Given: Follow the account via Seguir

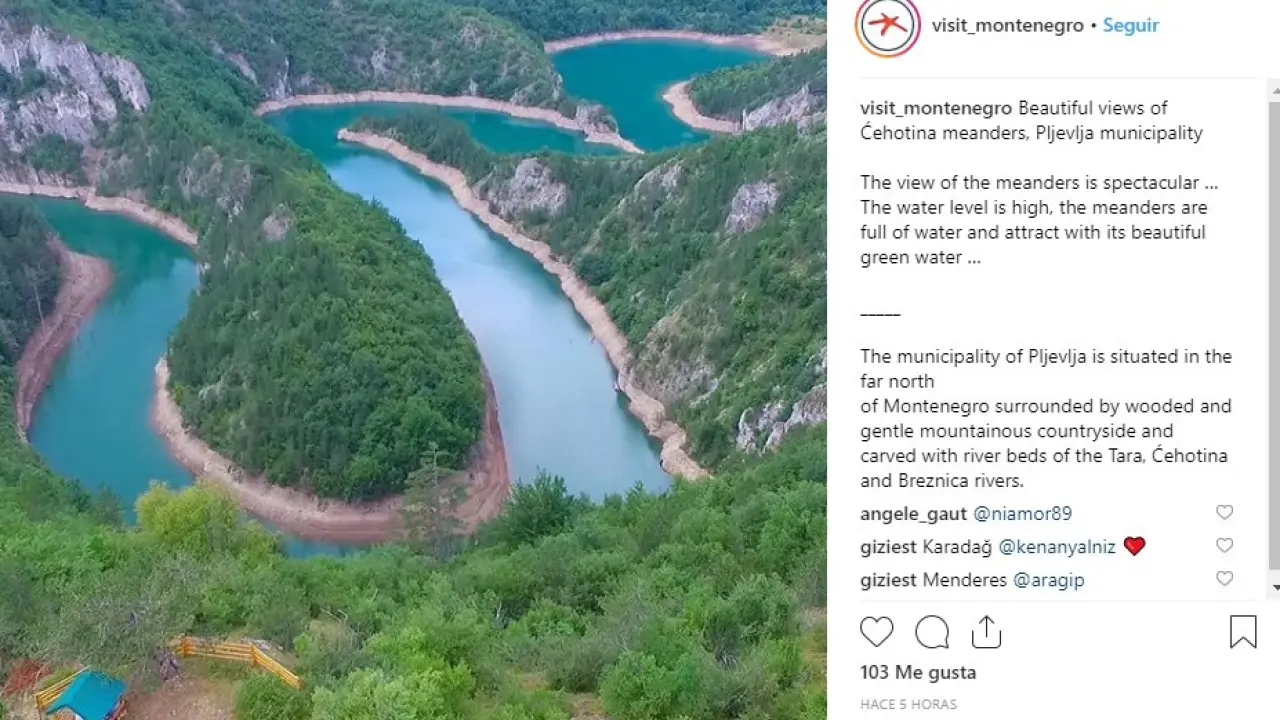Looking at the screenshot, I should click(x=1131, y=26).
